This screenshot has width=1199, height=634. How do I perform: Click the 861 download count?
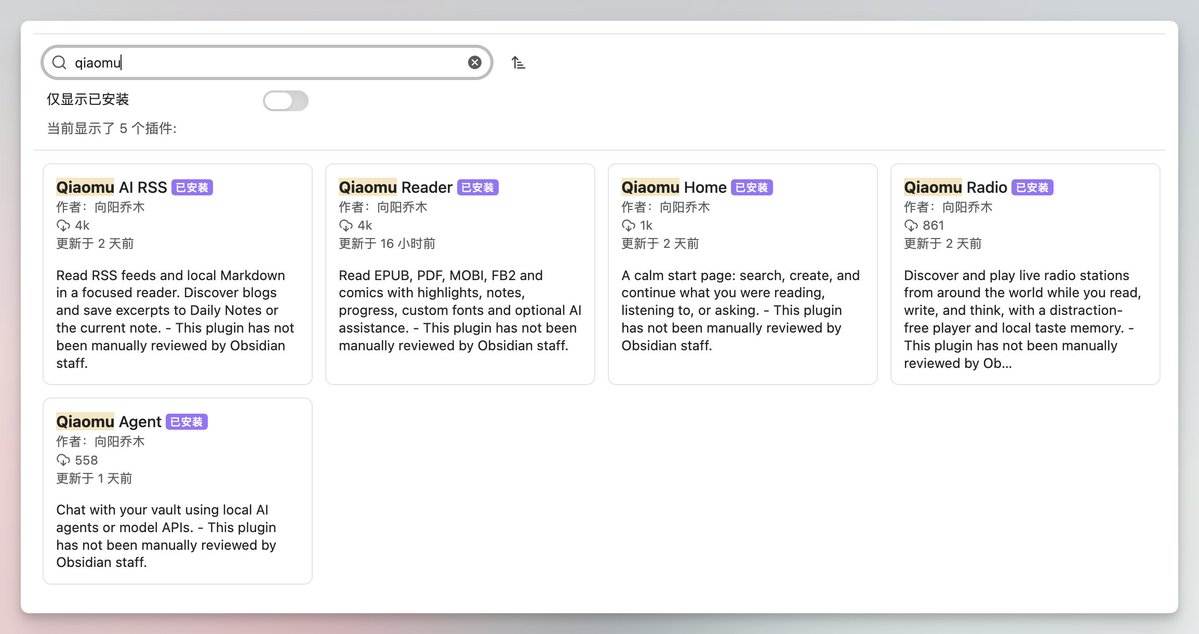coord(934,226)
